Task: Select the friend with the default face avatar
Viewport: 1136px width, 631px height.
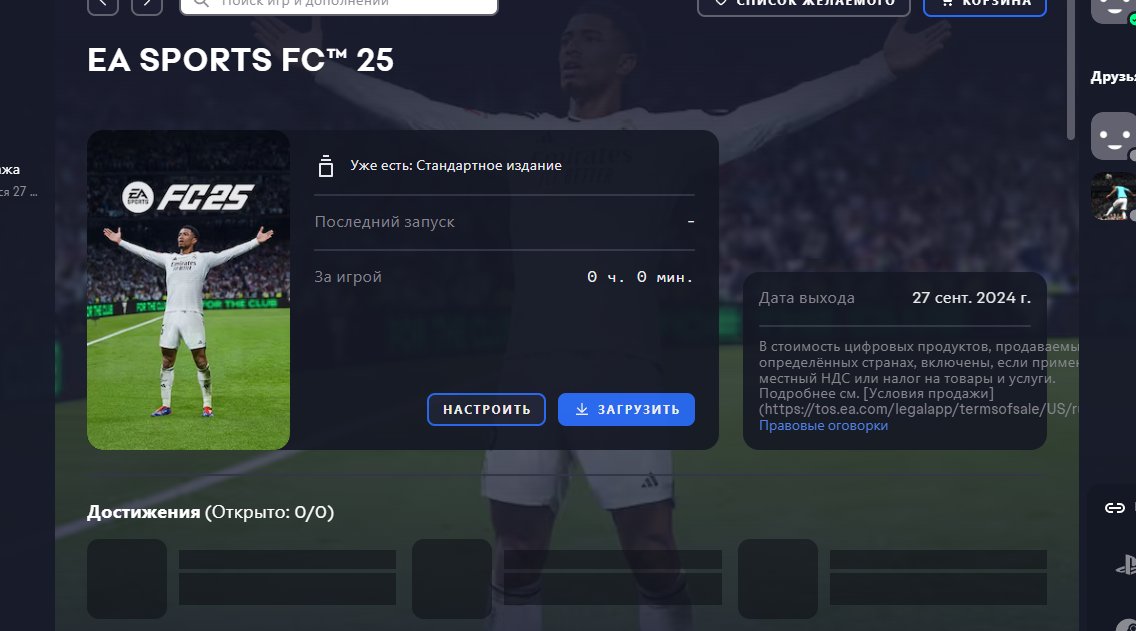Action: [x=1114, y=136]
